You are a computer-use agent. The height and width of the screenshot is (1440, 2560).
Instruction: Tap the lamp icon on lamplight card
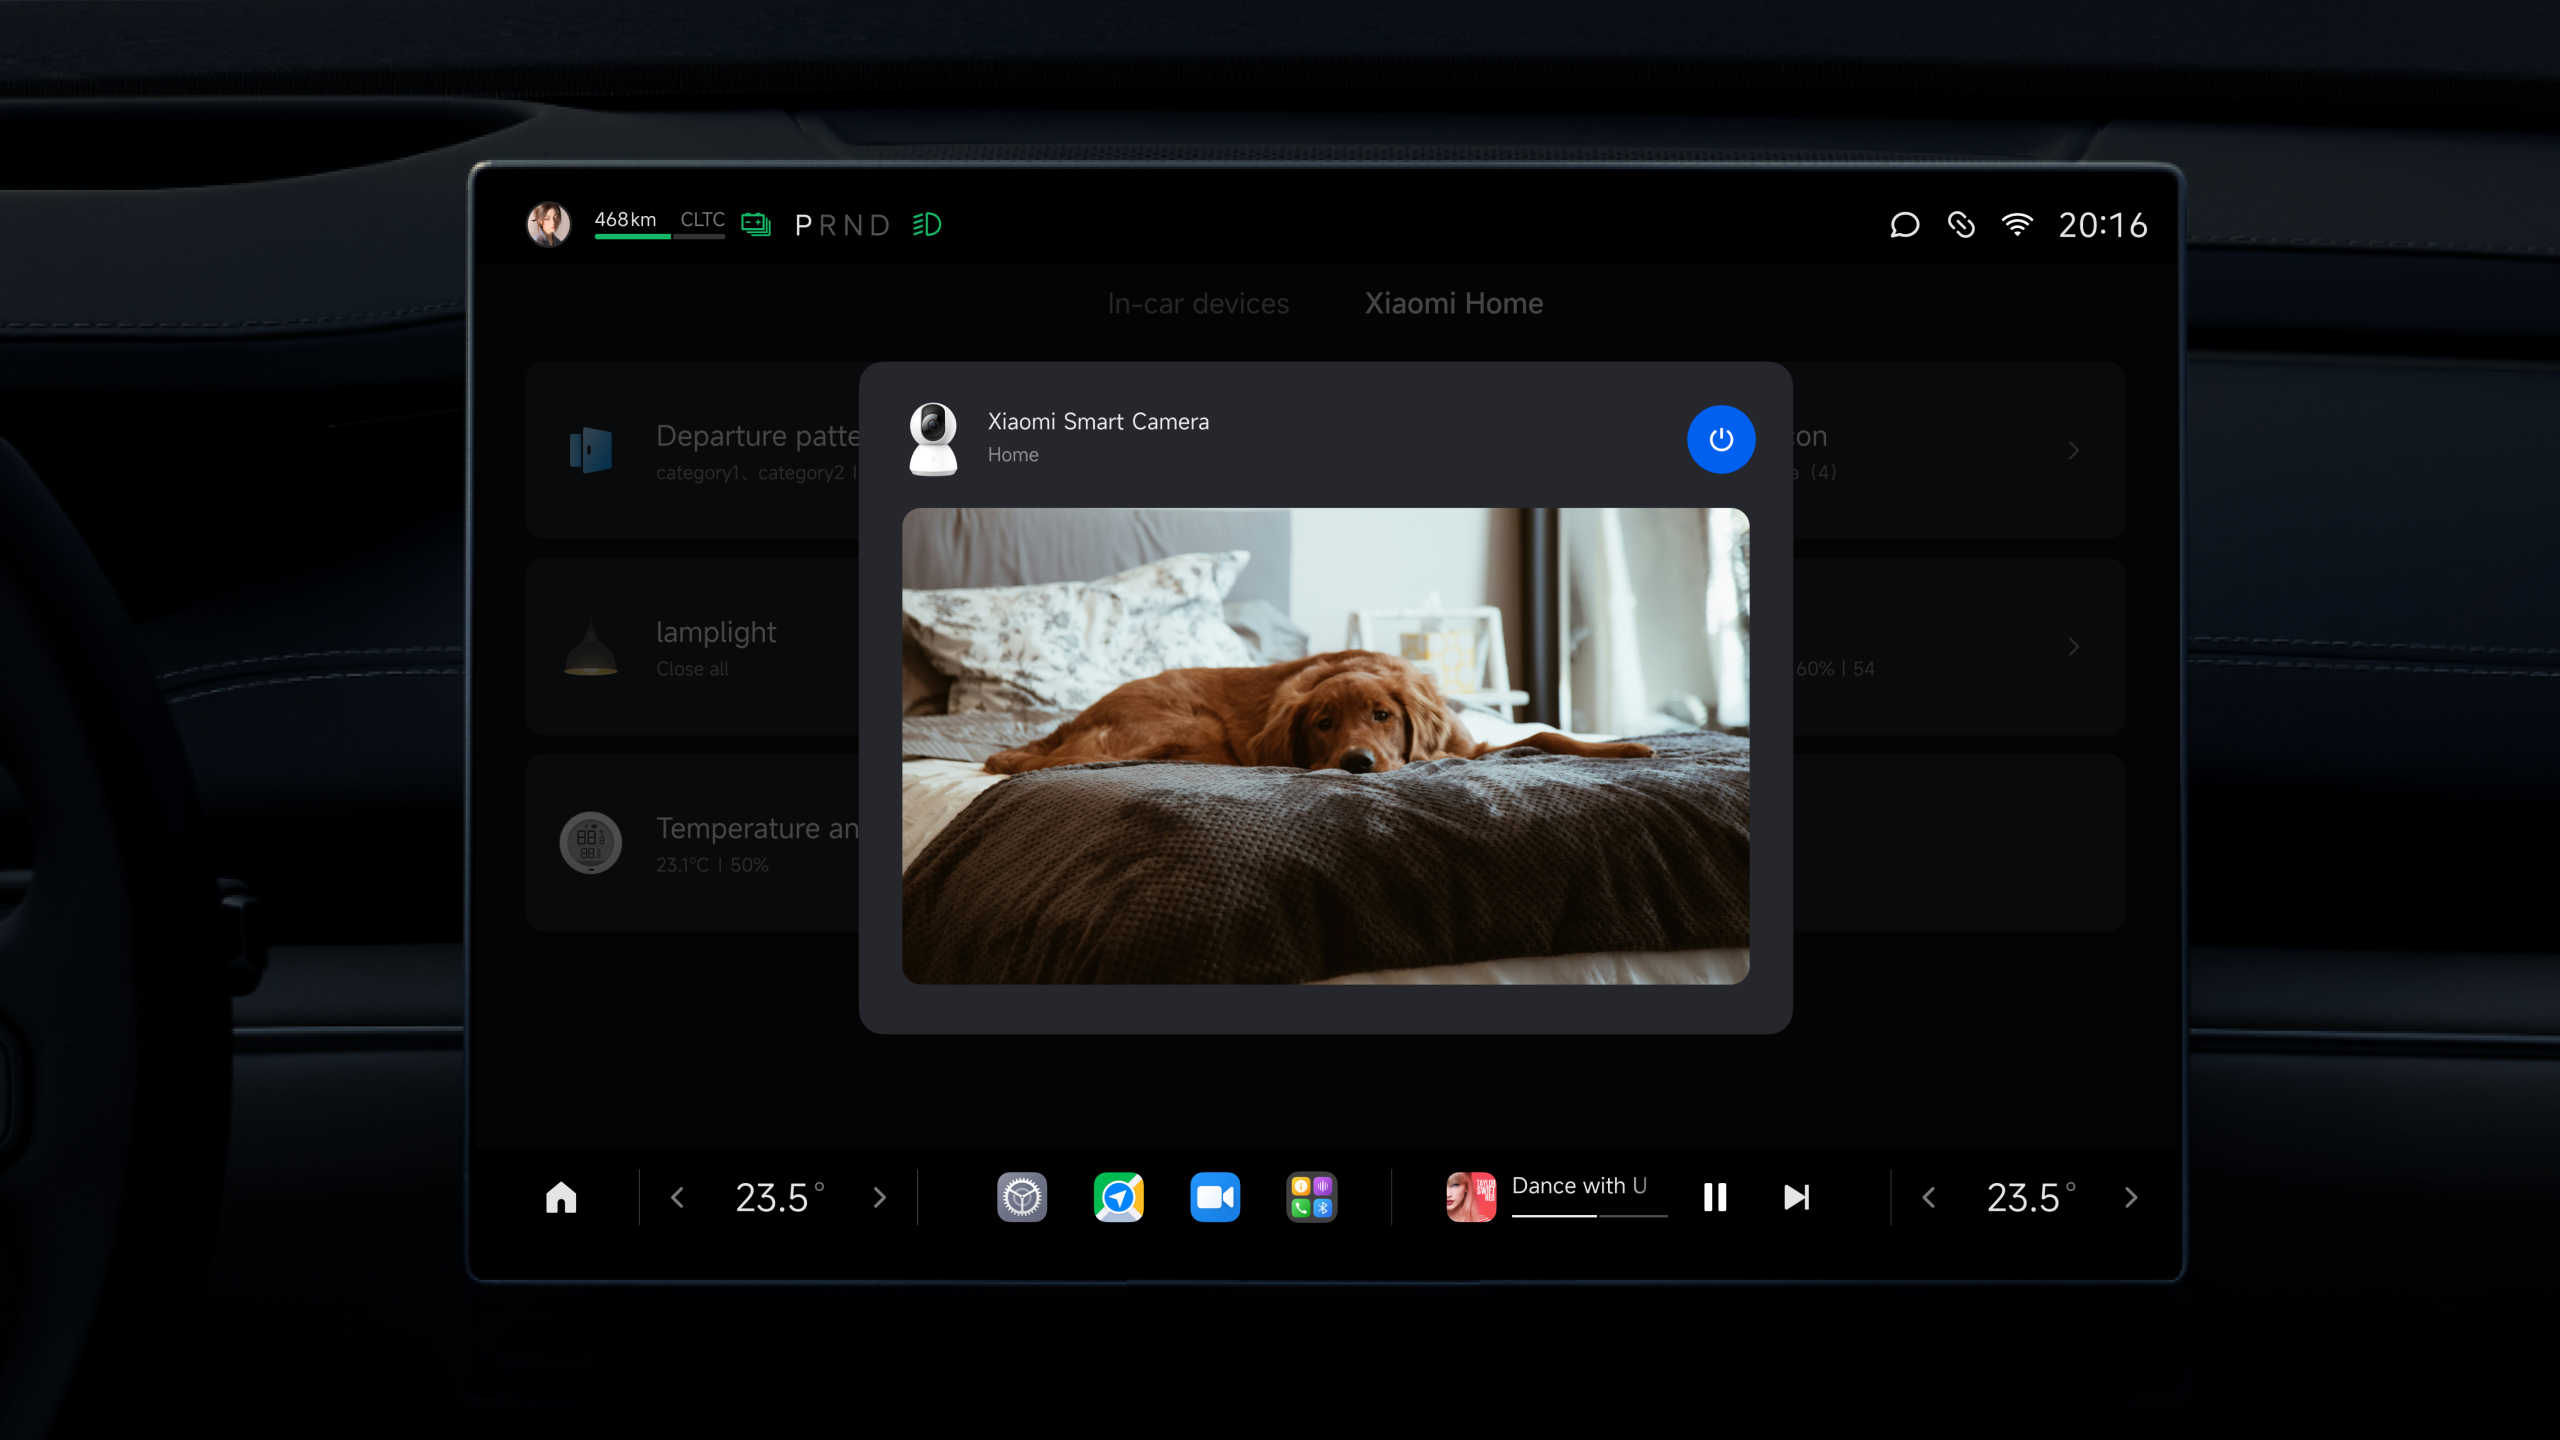[591, 646]
